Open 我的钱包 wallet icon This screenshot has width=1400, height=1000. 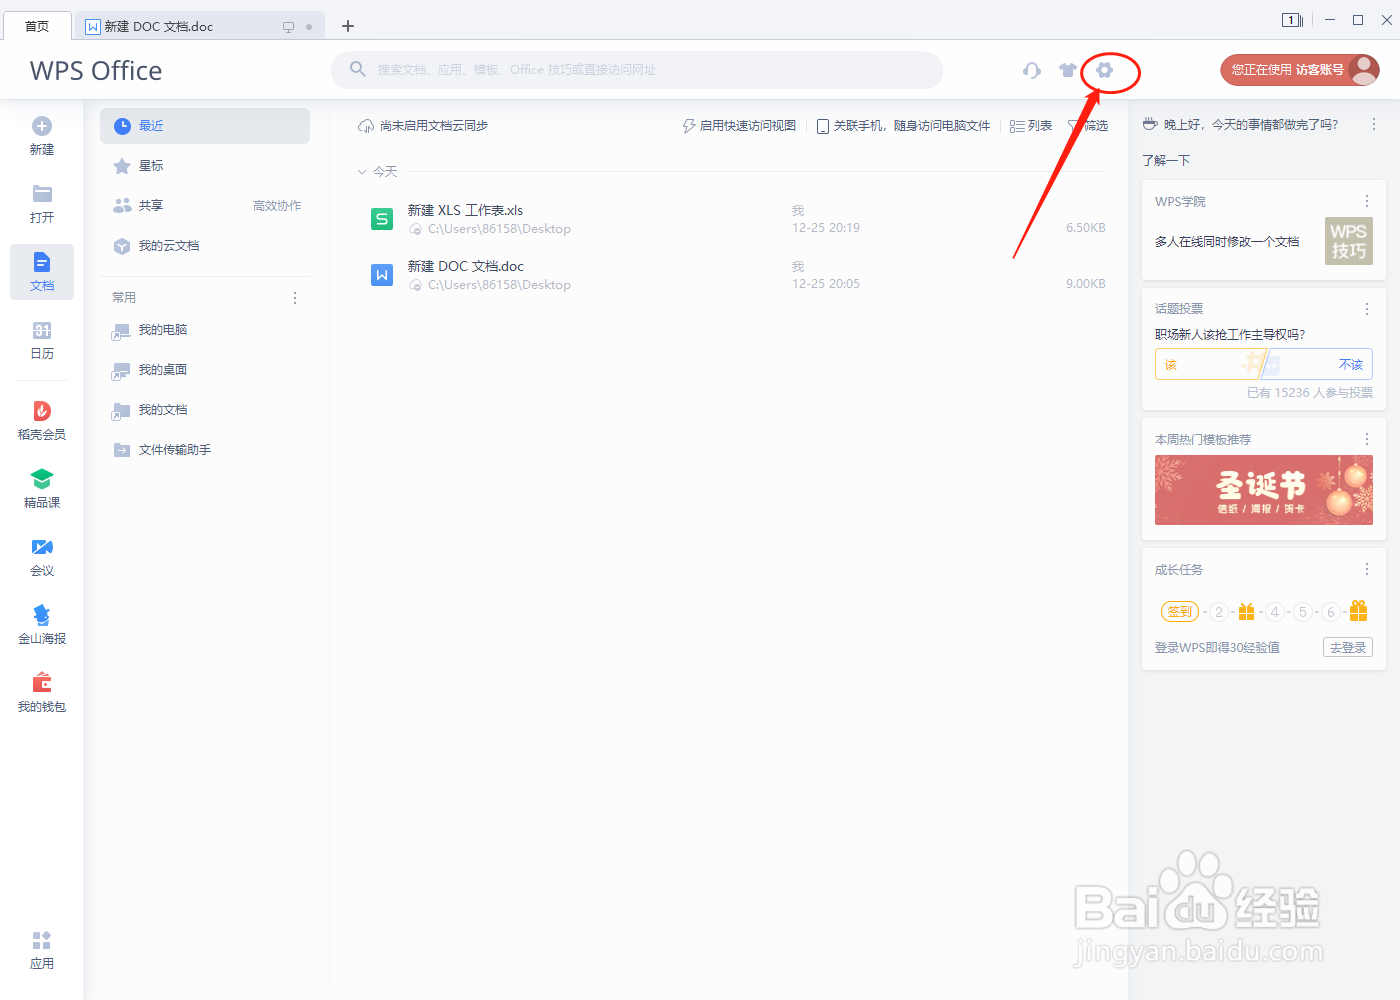pos(42,683)
